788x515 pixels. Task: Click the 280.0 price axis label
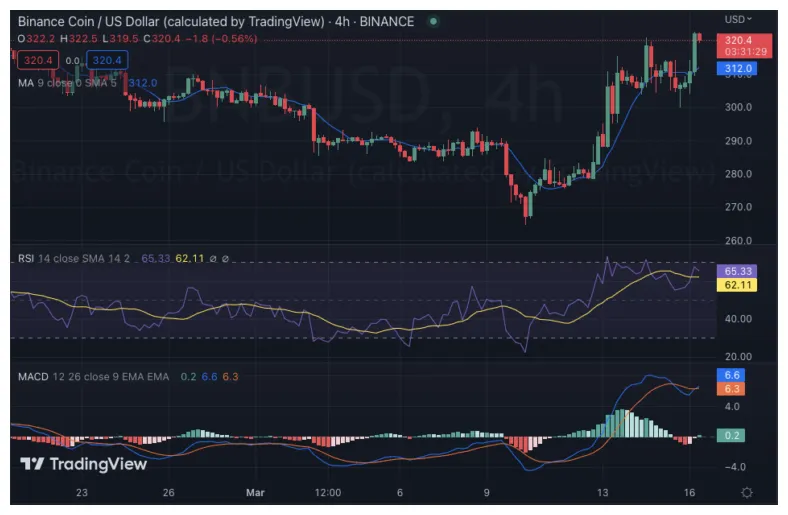pos(738,174)
